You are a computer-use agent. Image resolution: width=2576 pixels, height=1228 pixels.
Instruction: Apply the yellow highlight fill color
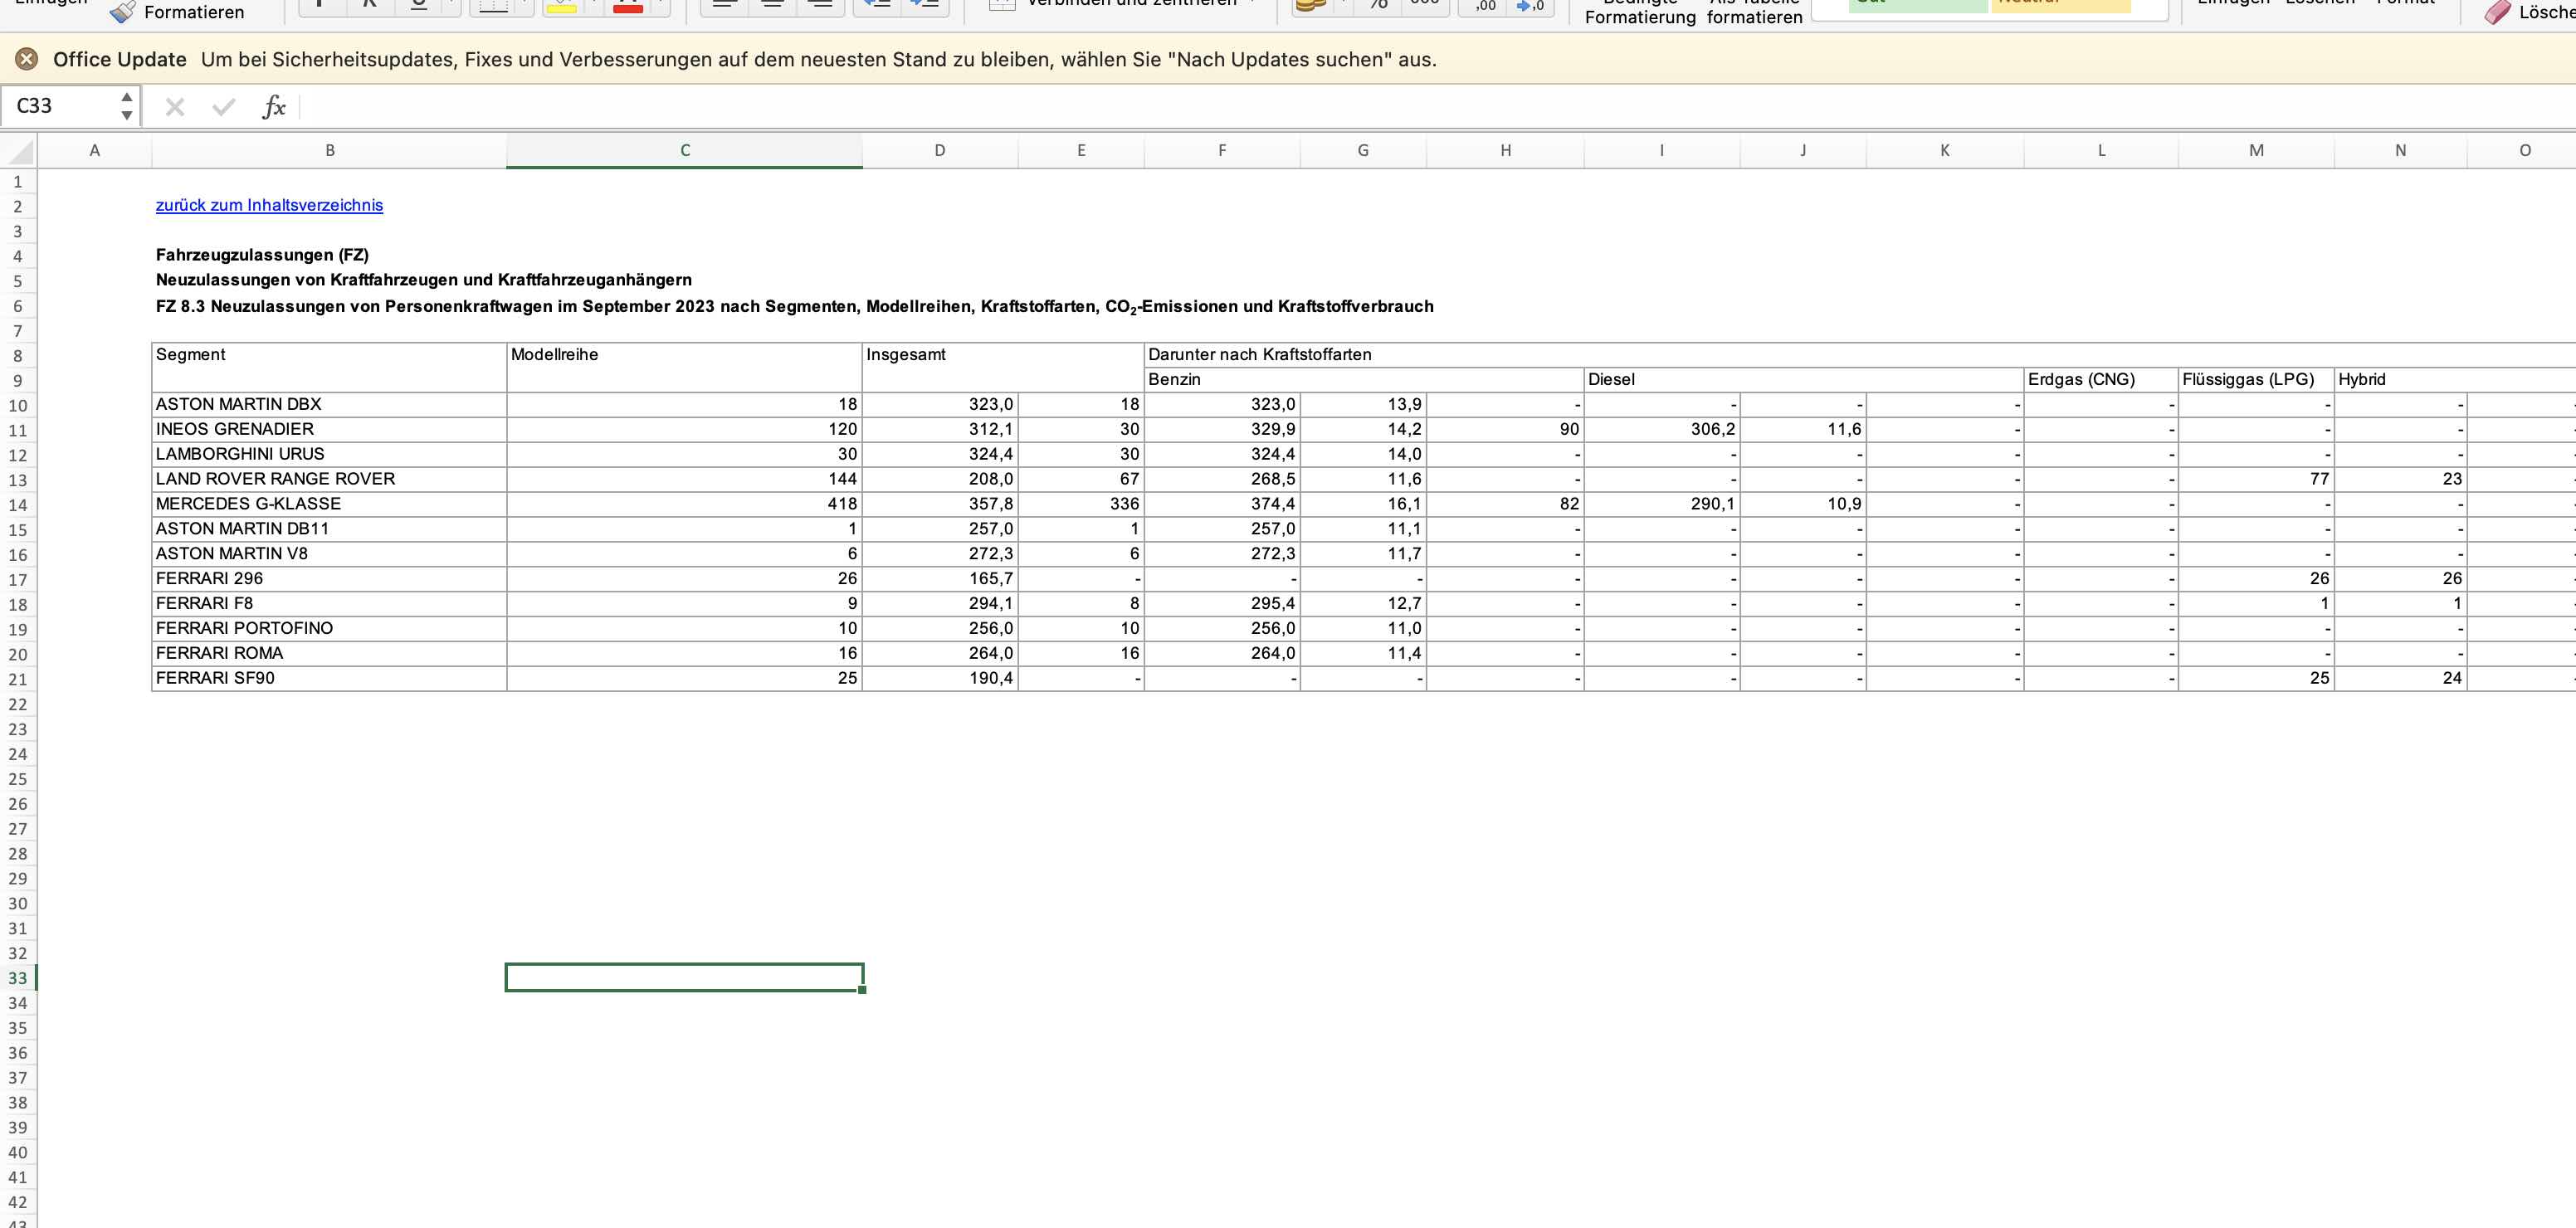pos(562,5)
